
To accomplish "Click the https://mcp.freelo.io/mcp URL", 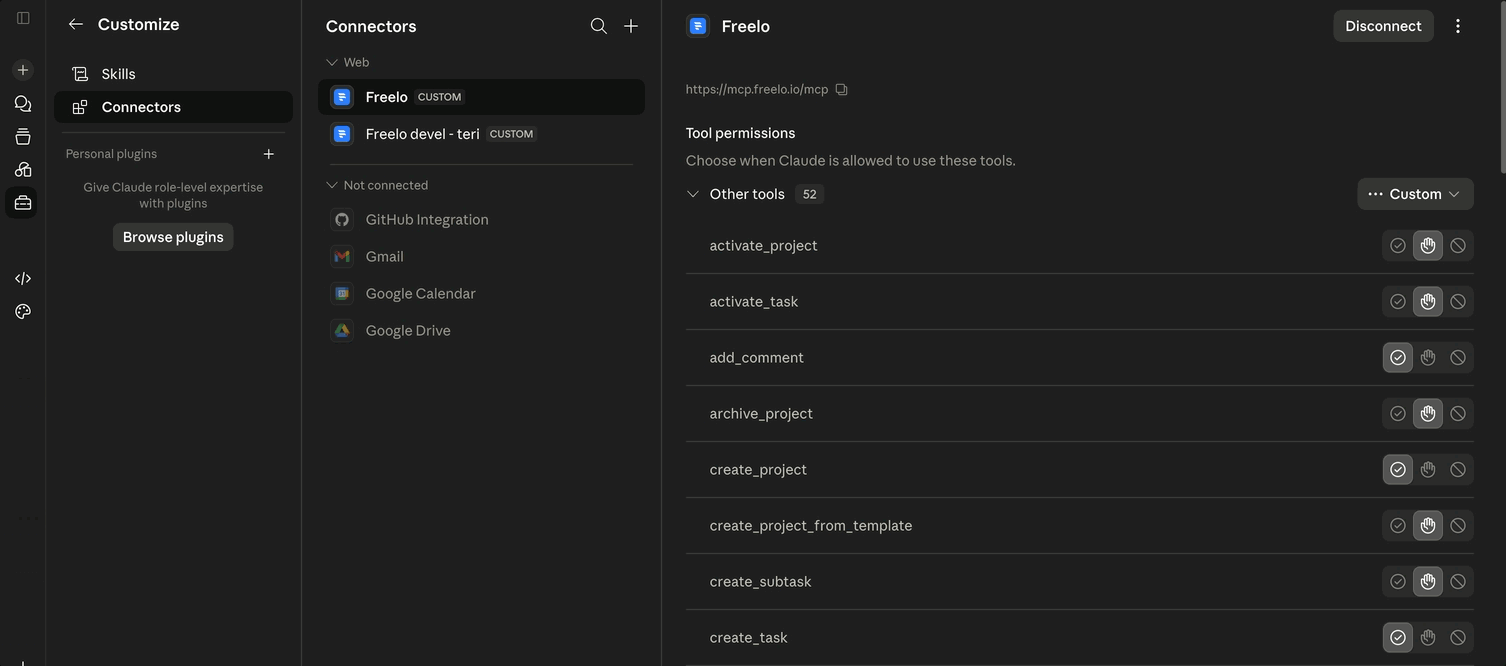I will tap(757, 89).
